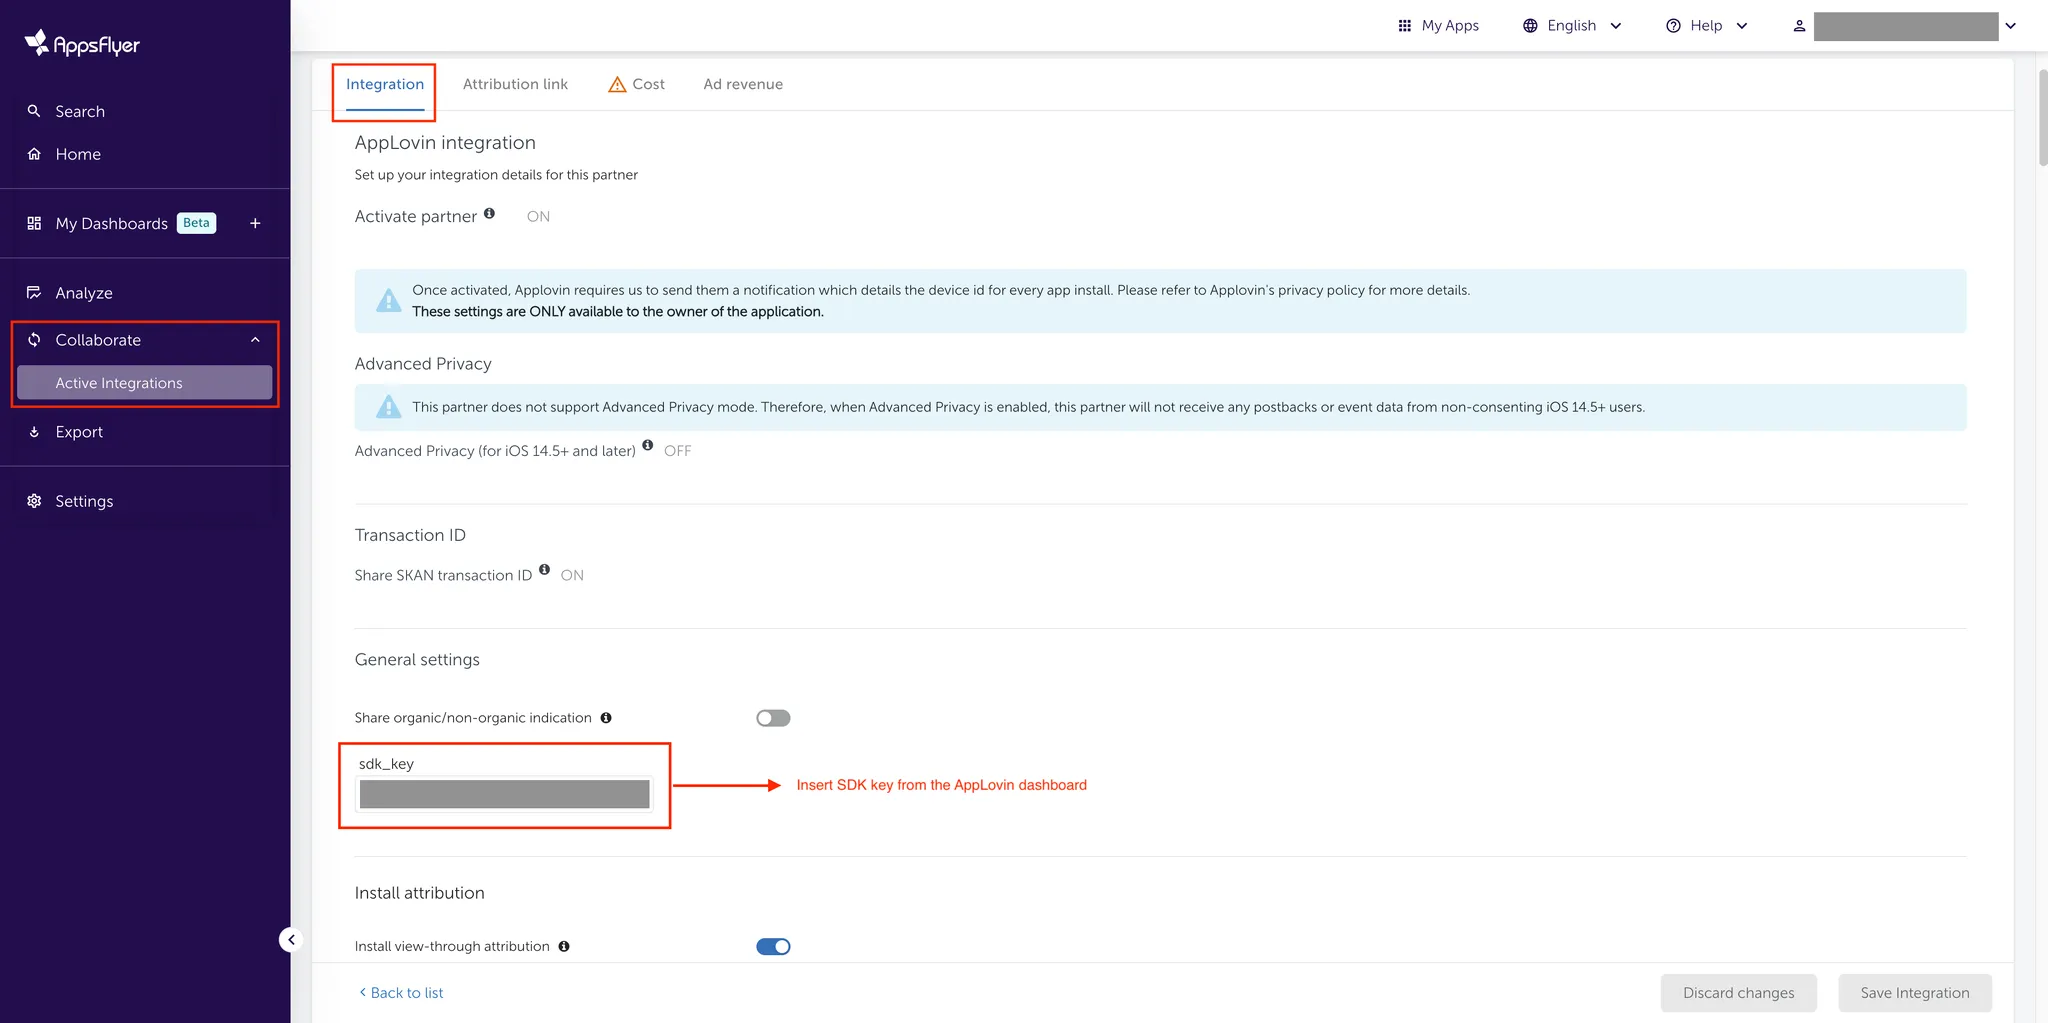The image size is (2048, 1023).
Task: Collapse the sidebar with the arrow button
Action: coord(290,939)
